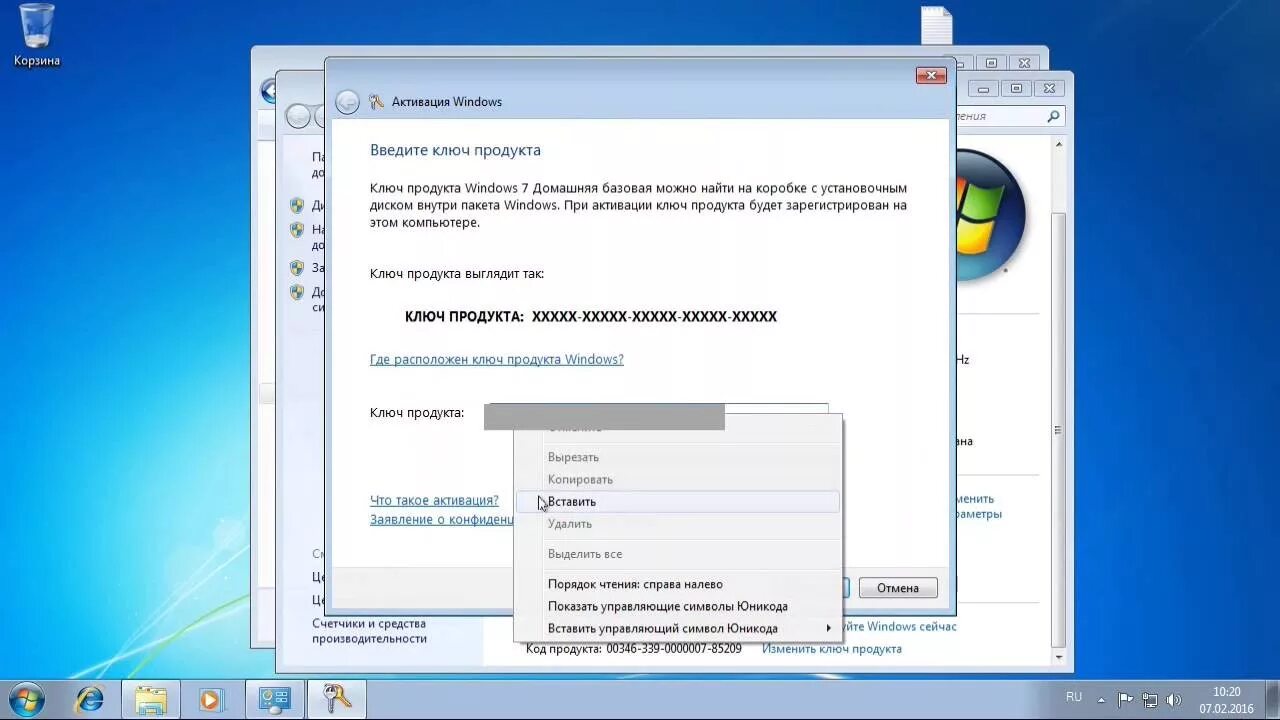The height and width of the screenshot is (720, 1280).
Task: Launch Internet Explorer from the taskbar
Action: [89, 699]
